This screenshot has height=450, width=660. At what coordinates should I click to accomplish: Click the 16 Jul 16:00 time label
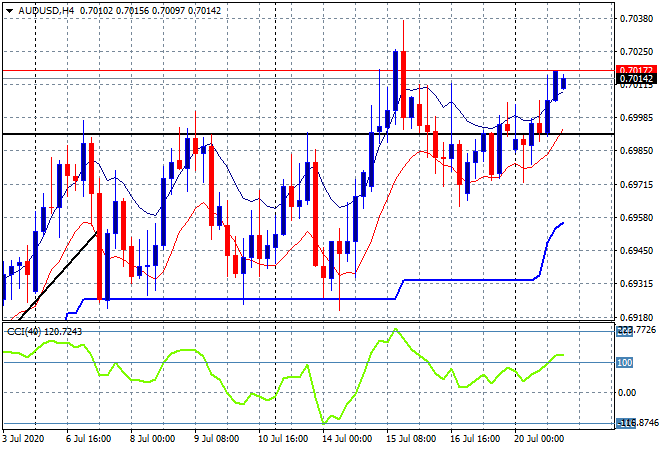(x=475, y=439)
